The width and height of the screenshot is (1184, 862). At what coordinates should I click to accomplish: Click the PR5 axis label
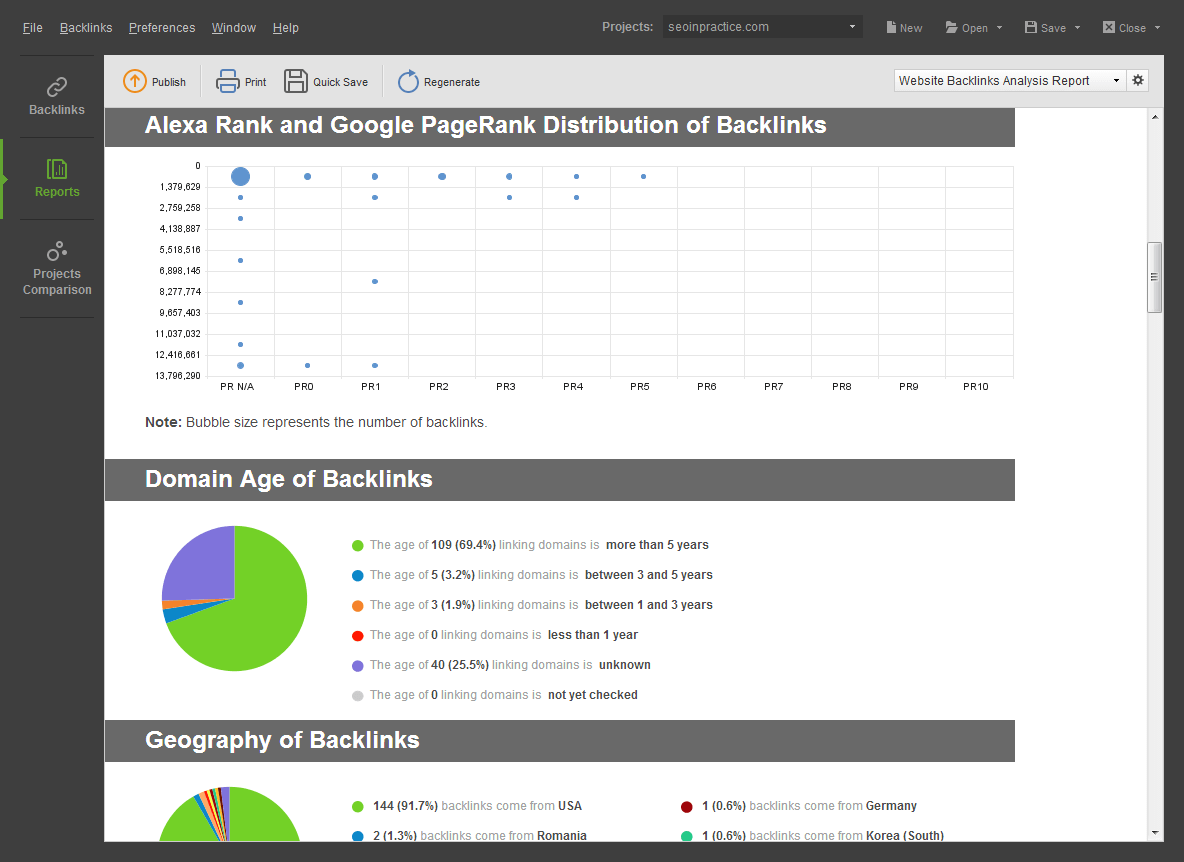[640, 386]
